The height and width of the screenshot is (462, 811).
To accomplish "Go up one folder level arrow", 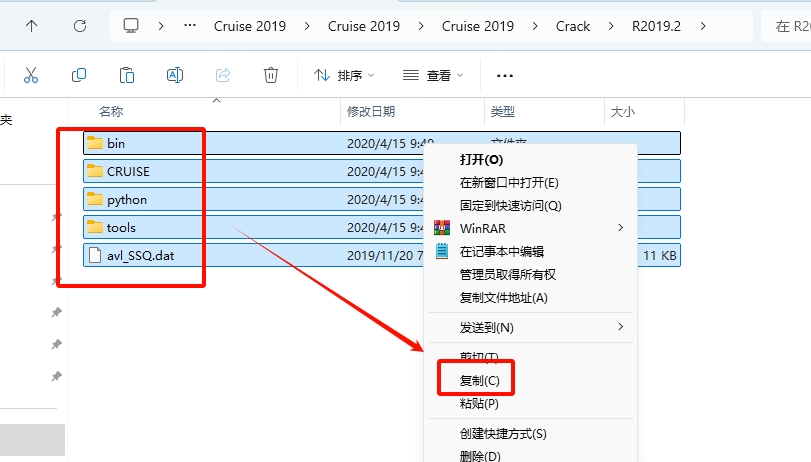I will pyautogui.click(x=32, y=26).
